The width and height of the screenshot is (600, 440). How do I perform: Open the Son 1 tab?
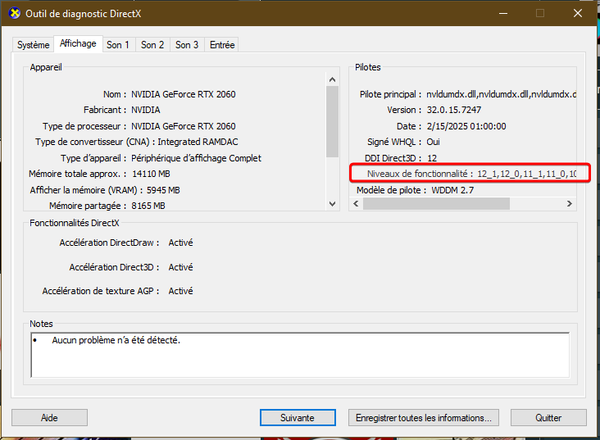click(x=118, y=45)
